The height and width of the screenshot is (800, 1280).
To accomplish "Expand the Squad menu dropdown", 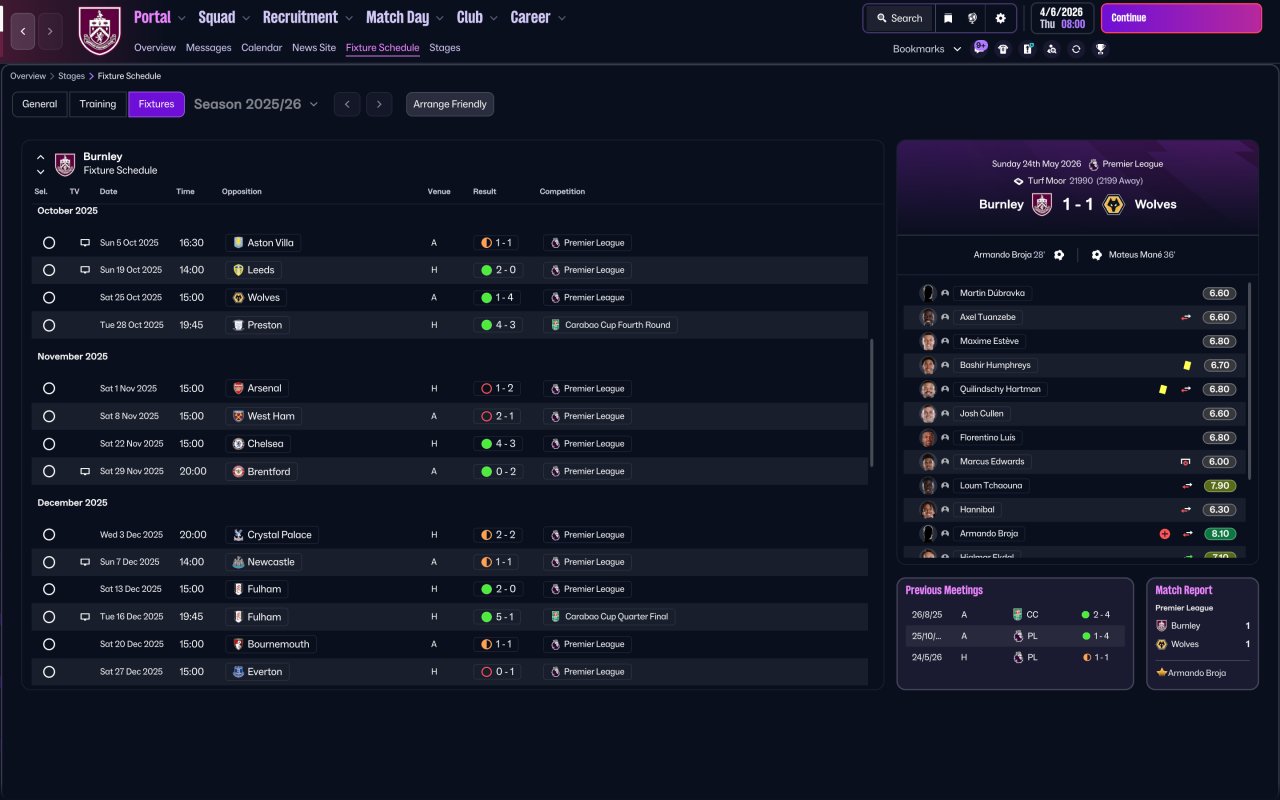I will pos(246,18).
